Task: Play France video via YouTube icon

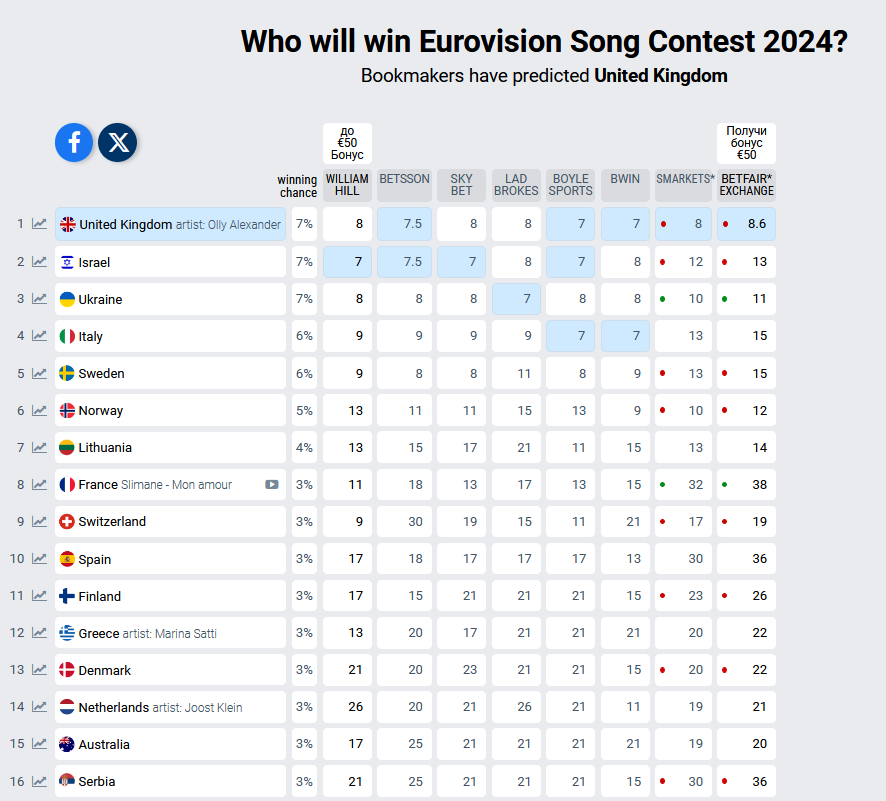Action: (x=272, y=485)
